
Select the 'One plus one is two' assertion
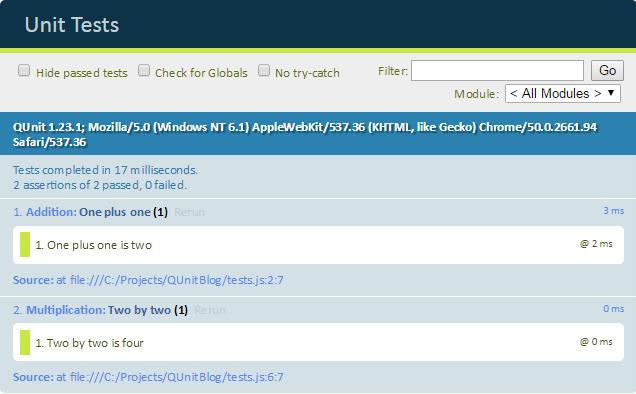click(318, 245)
